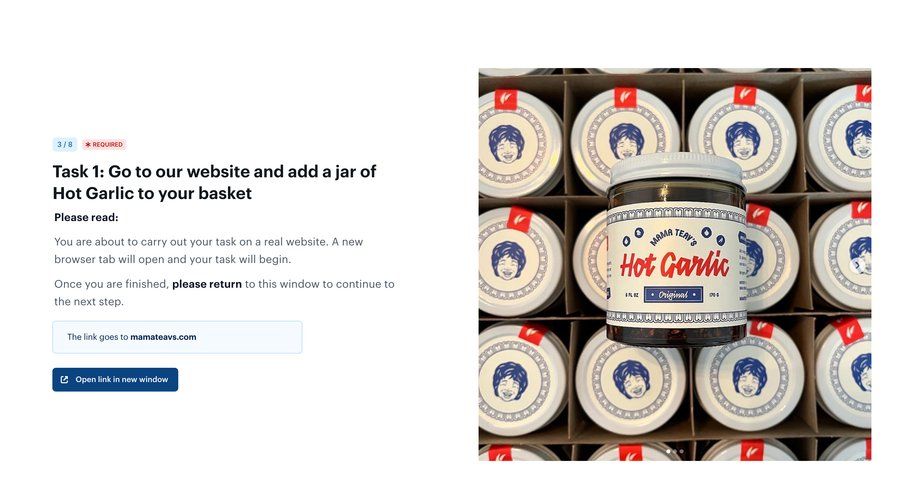The height and width of the screenshot is (484, 900).
Task: Click the bold 'please return' text
Action: [x=207, y=284]
